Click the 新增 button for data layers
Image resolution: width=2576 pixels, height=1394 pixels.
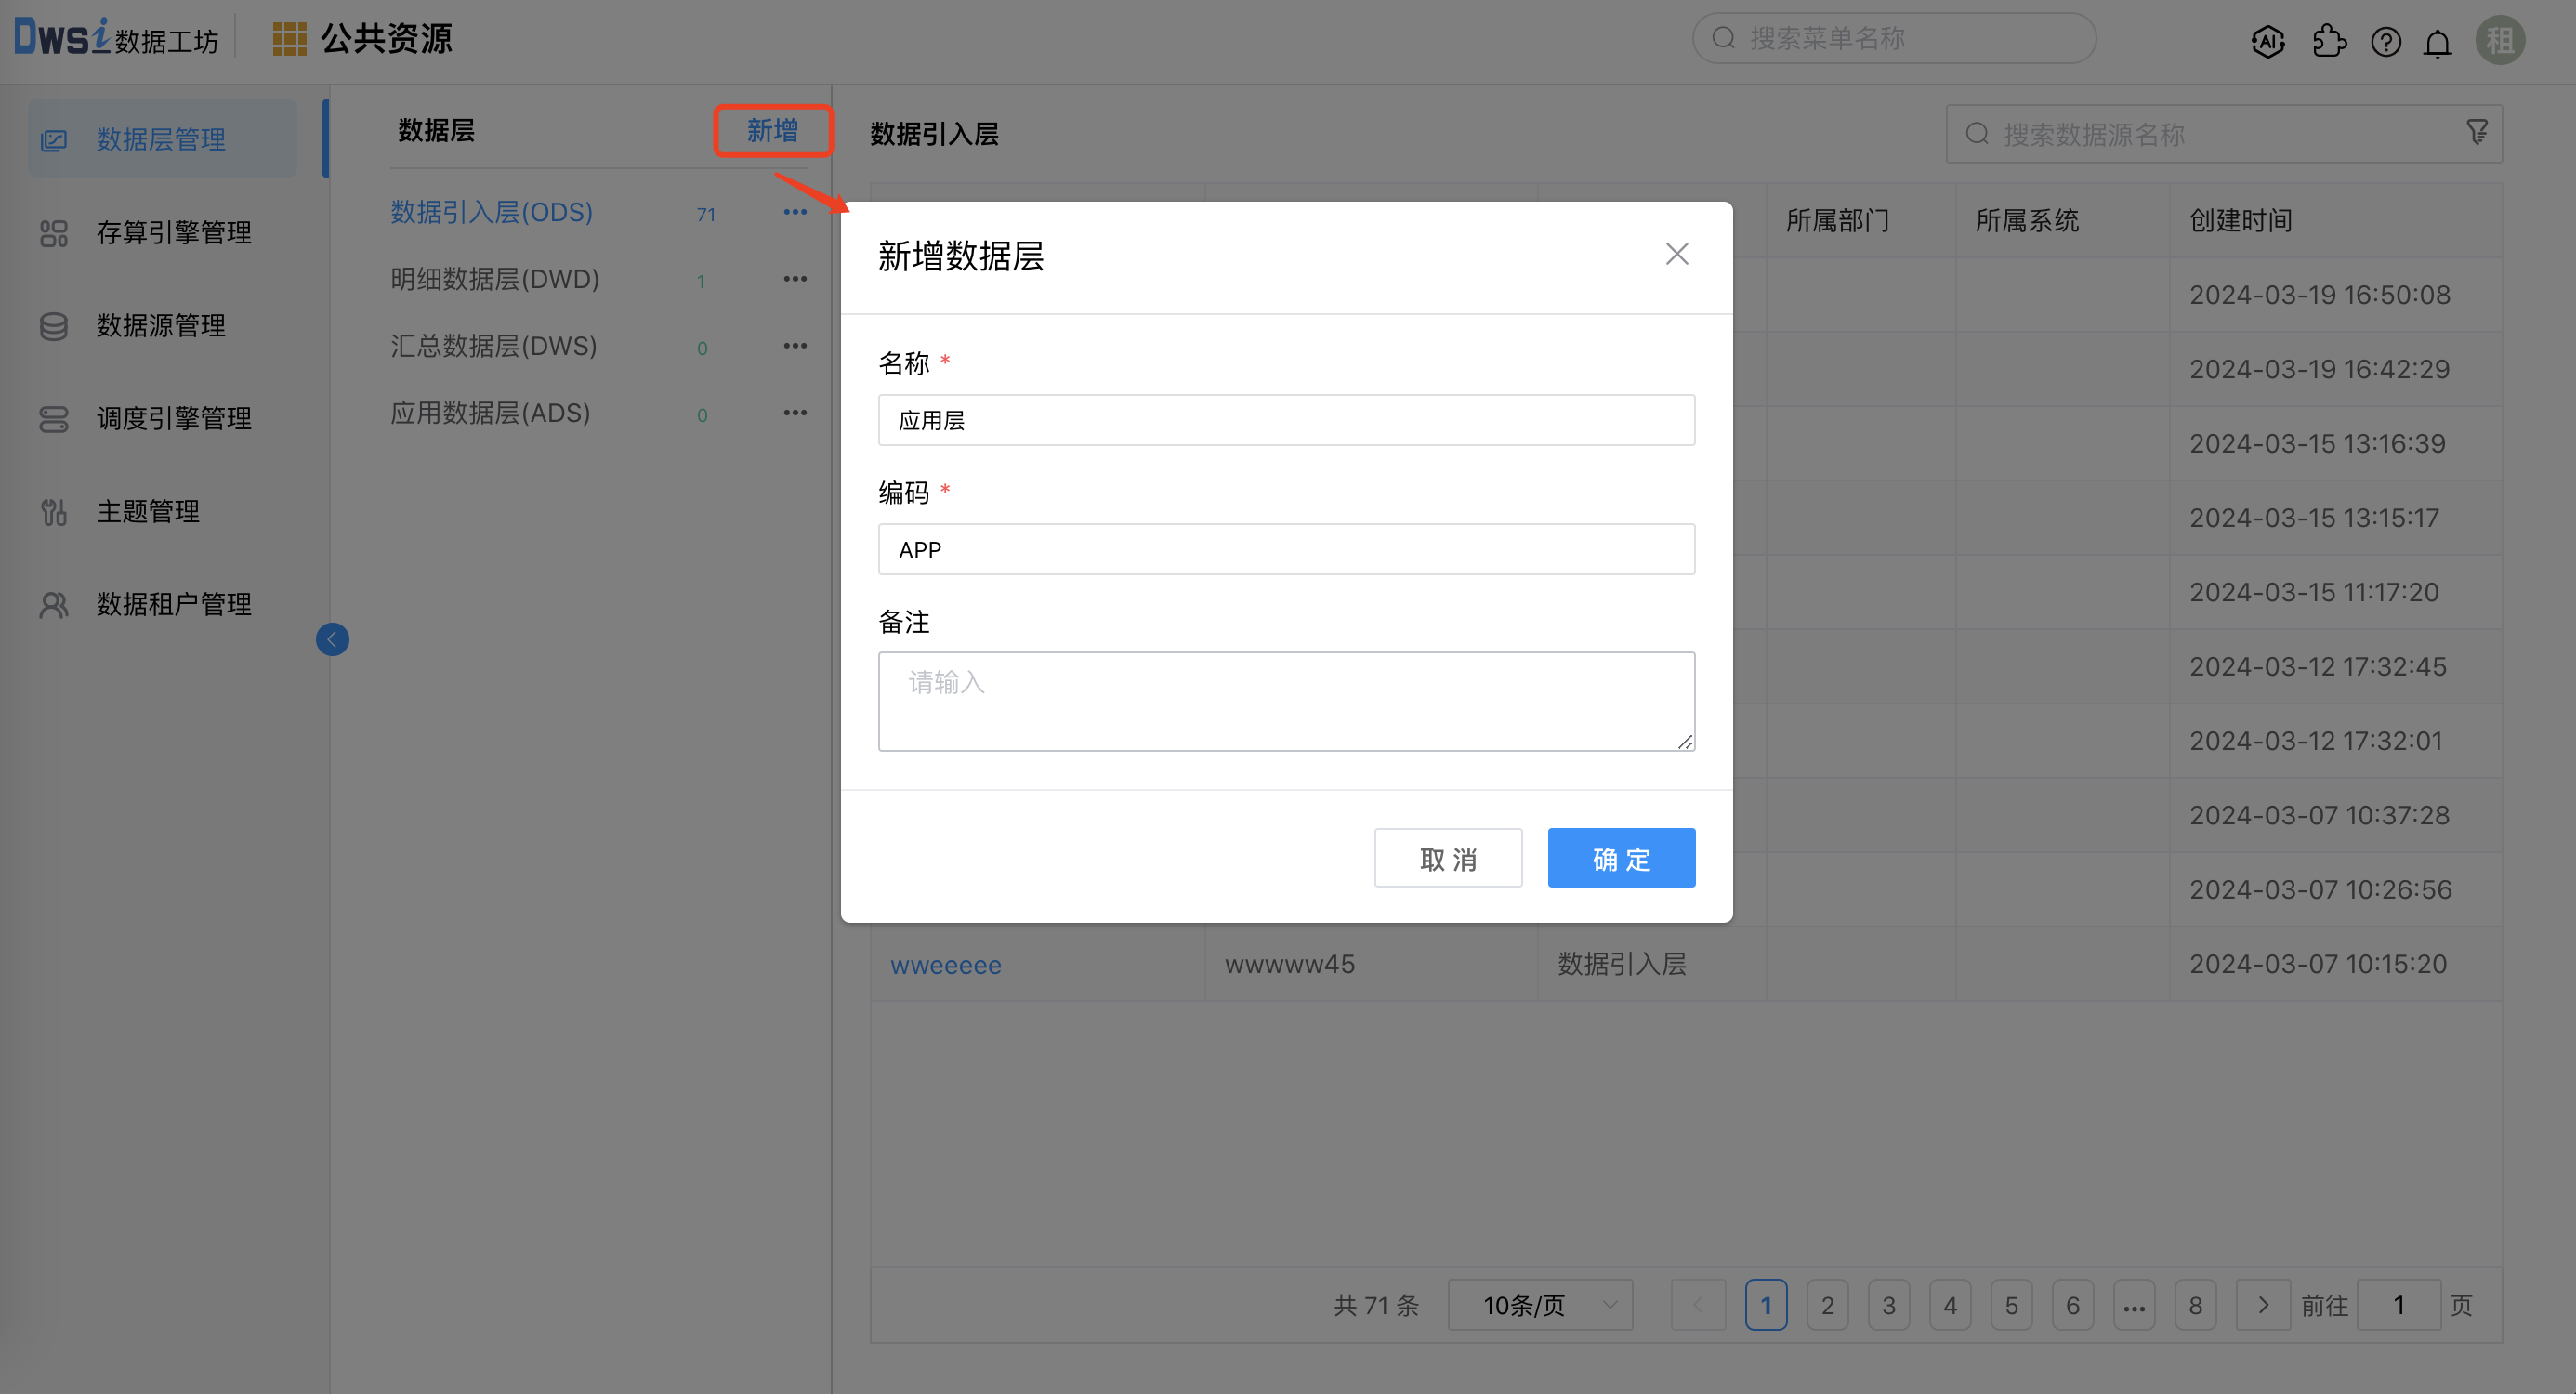[772, 131]
